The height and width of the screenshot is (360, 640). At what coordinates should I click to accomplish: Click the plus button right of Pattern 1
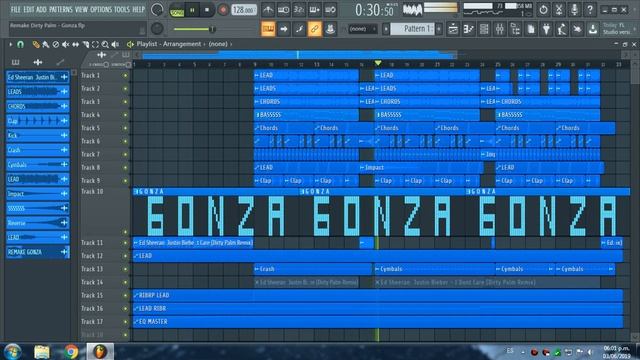click(x=439, y=29)
